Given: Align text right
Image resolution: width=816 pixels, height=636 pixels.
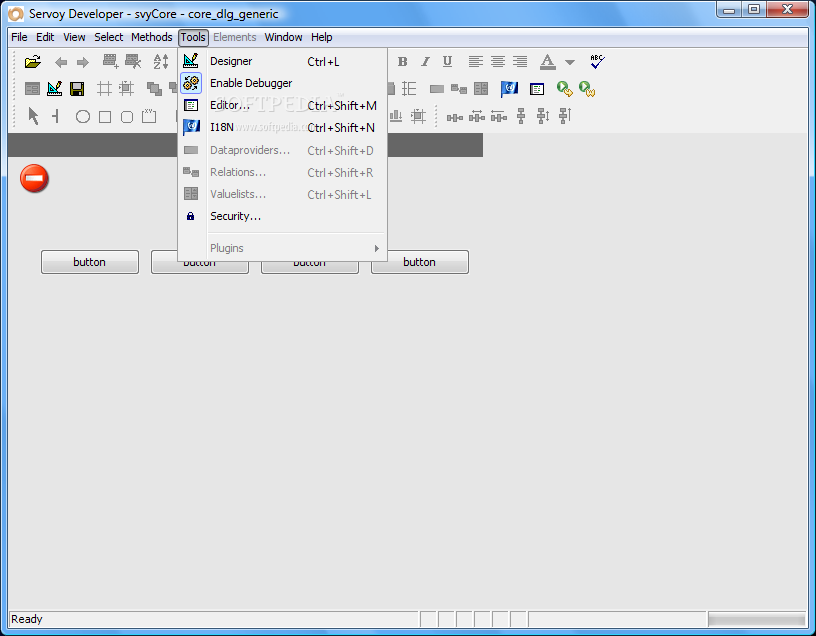Looking at the screenshot, I should [x=520, y=61].
